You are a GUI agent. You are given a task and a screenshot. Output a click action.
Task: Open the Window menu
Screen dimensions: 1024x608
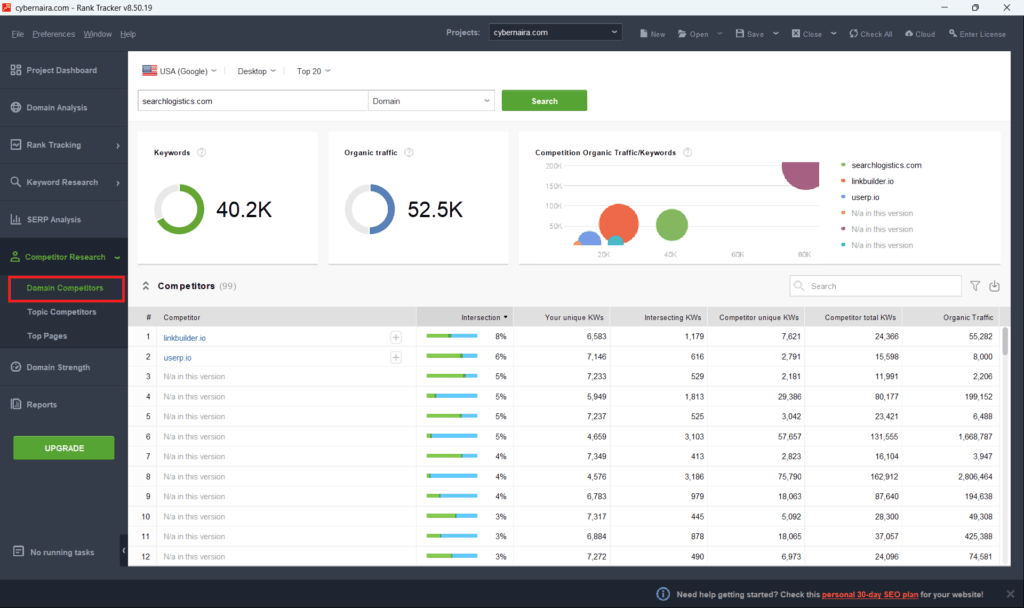click(97, 34)
